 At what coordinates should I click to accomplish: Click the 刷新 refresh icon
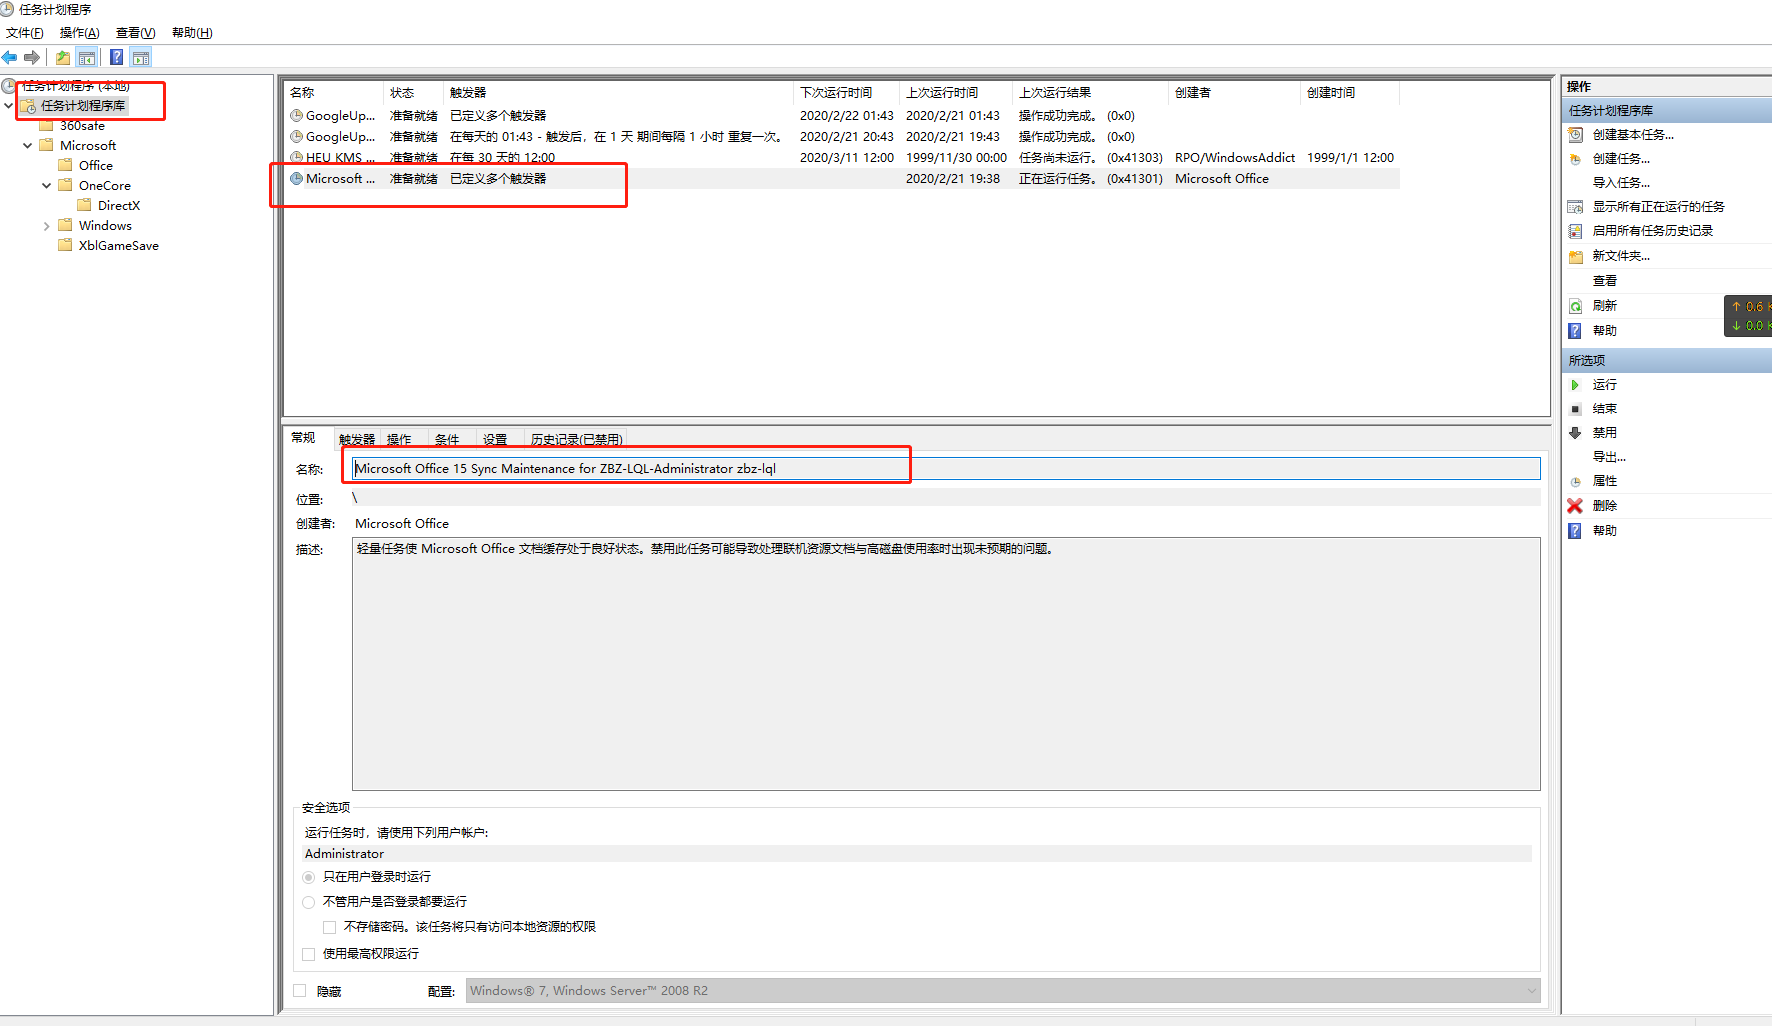point(1575,306)
